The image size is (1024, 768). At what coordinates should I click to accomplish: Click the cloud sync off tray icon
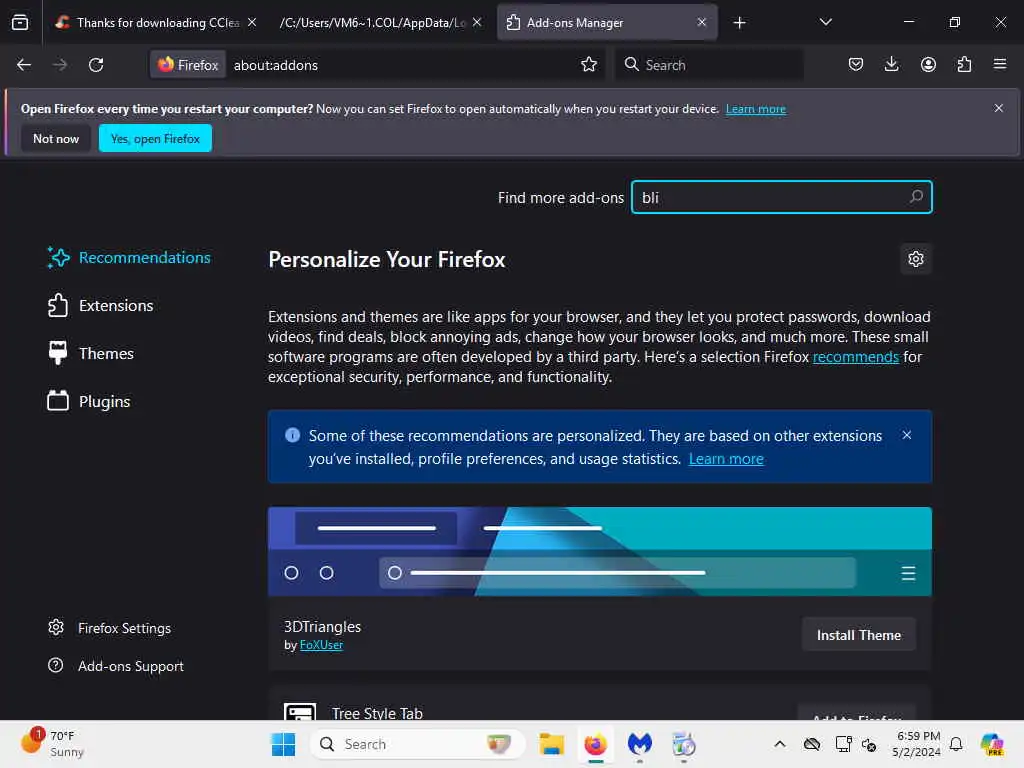(x=812, y=744)
